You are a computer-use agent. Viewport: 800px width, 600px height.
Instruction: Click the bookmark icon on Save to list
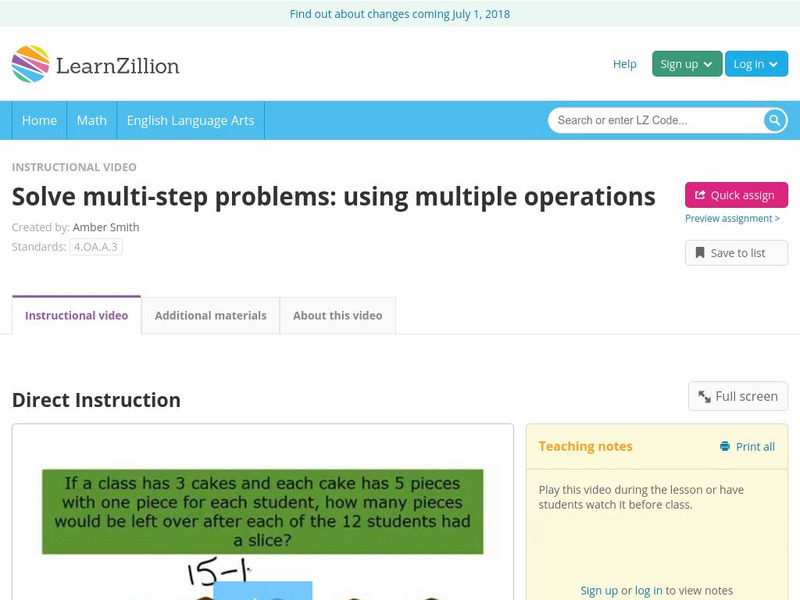point(700,252)
